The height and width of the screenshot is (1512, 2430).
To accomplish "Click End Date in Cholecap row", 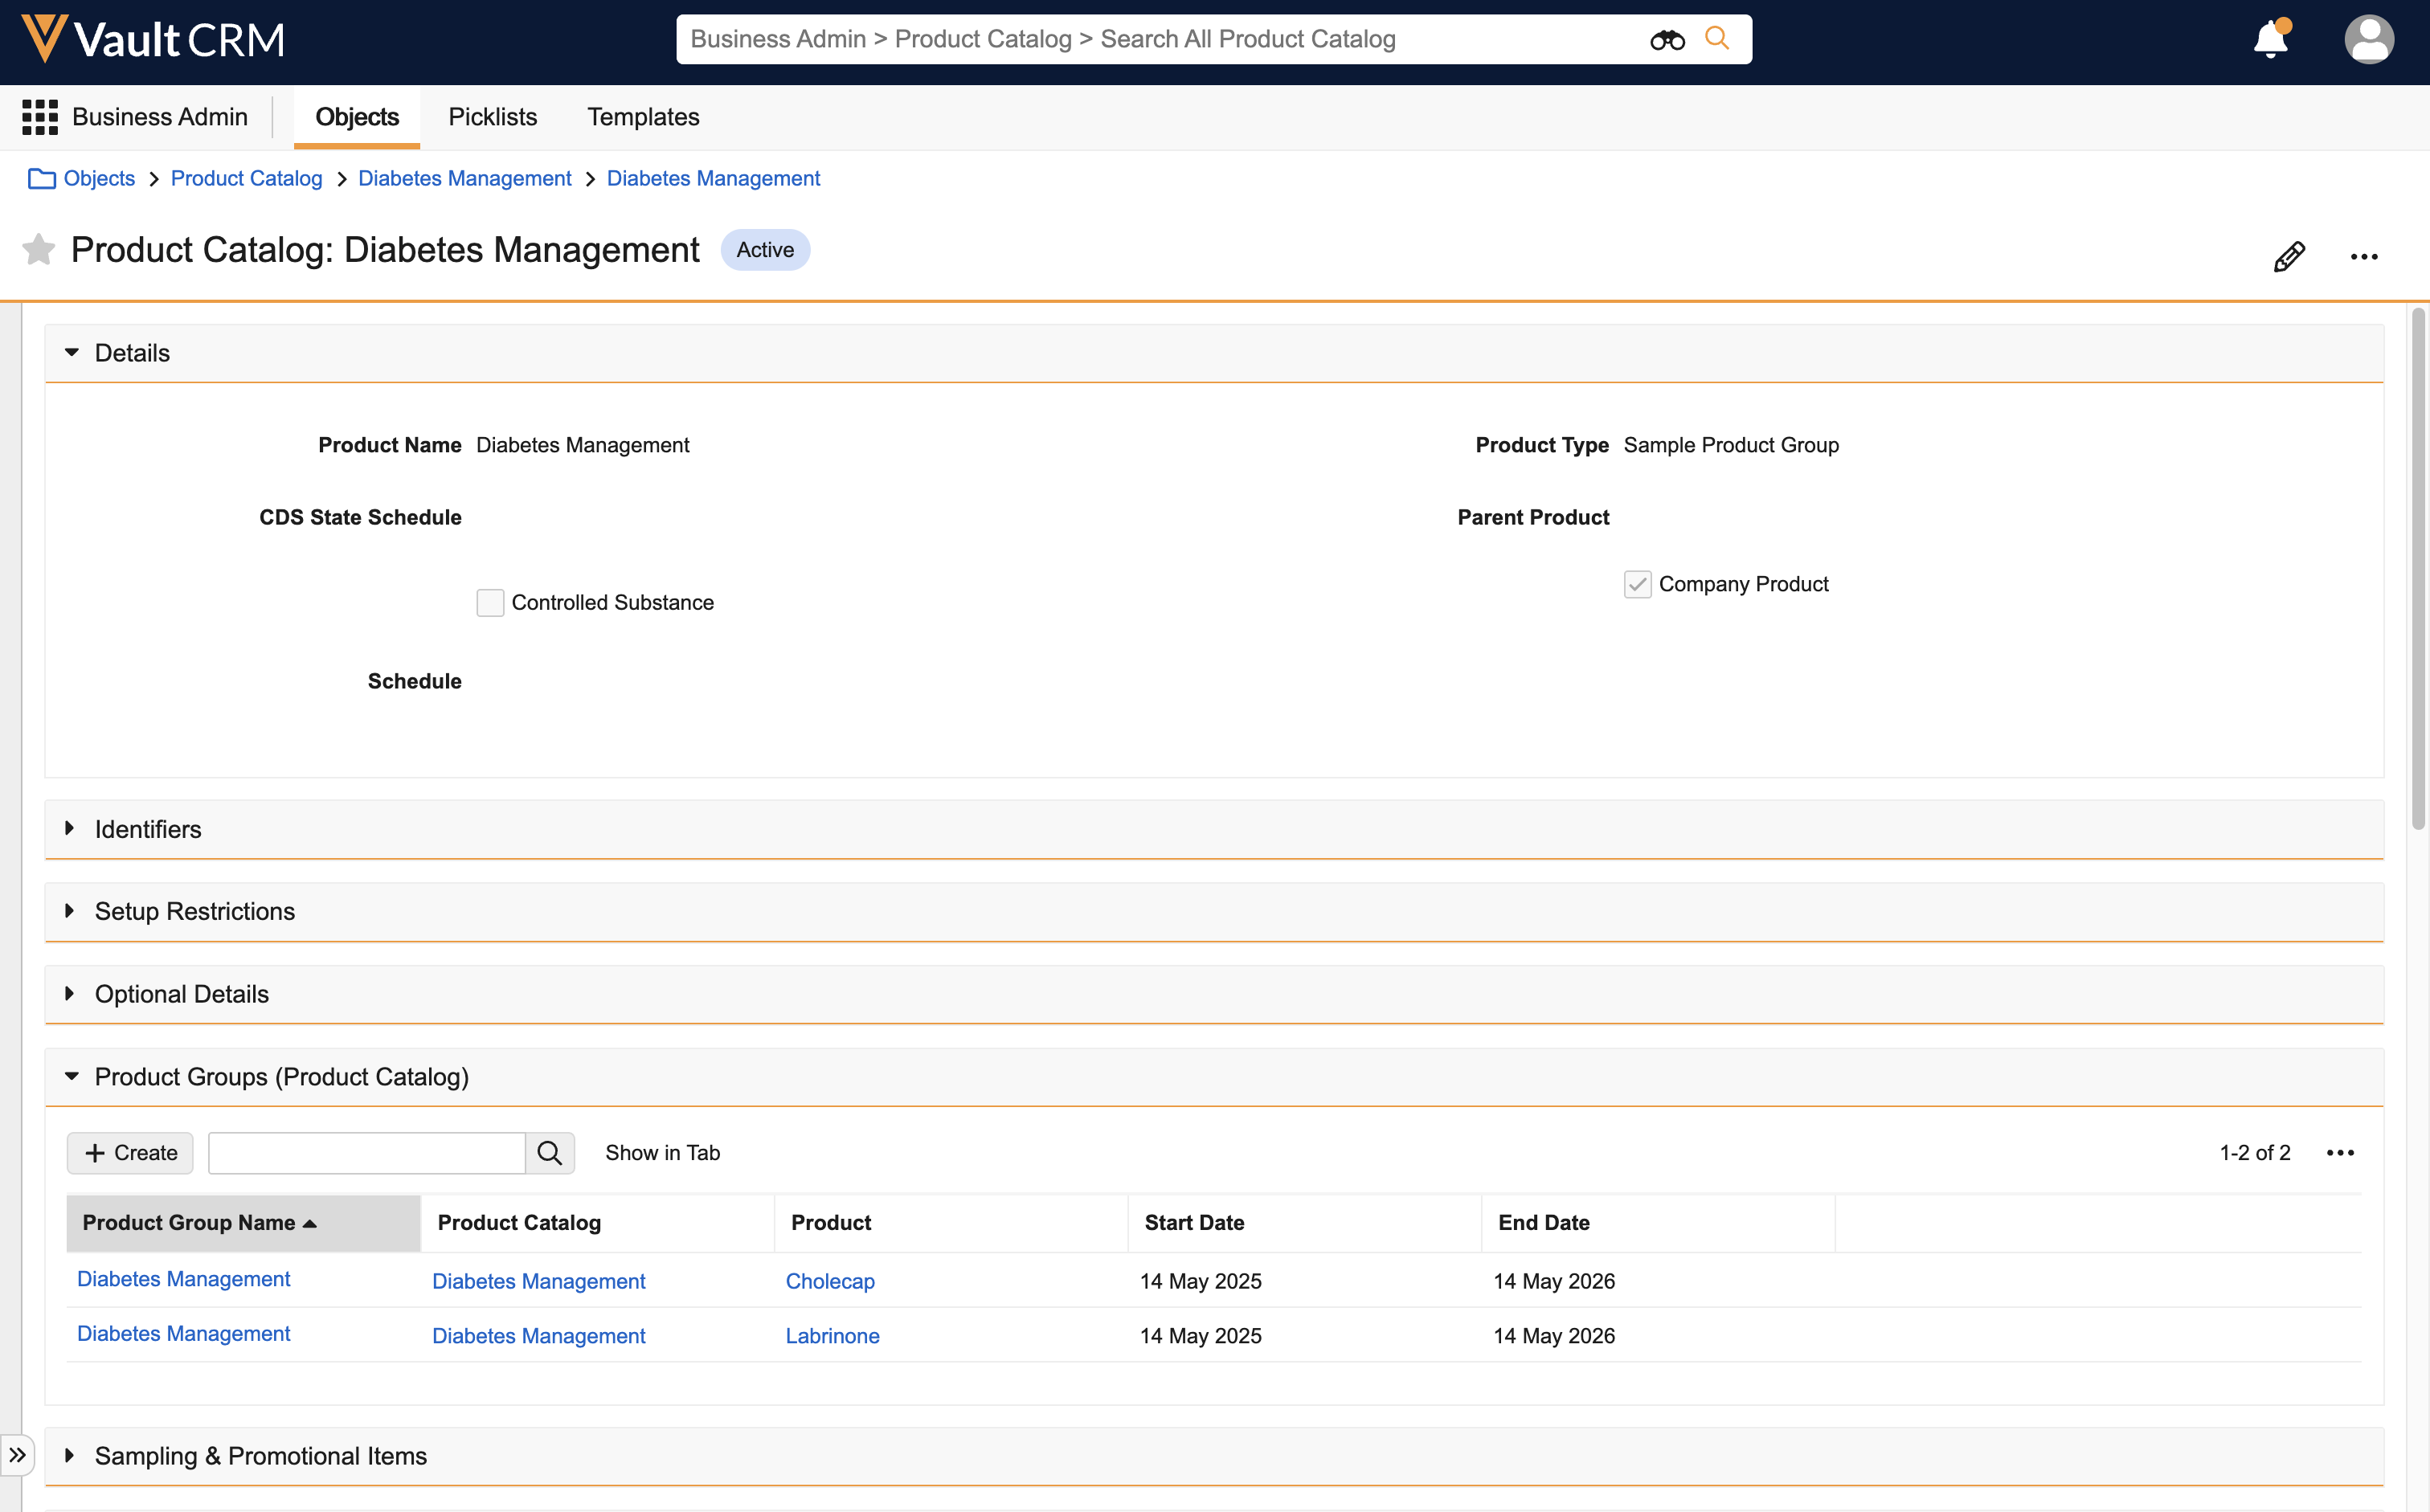I will tap(1554, 1281).
